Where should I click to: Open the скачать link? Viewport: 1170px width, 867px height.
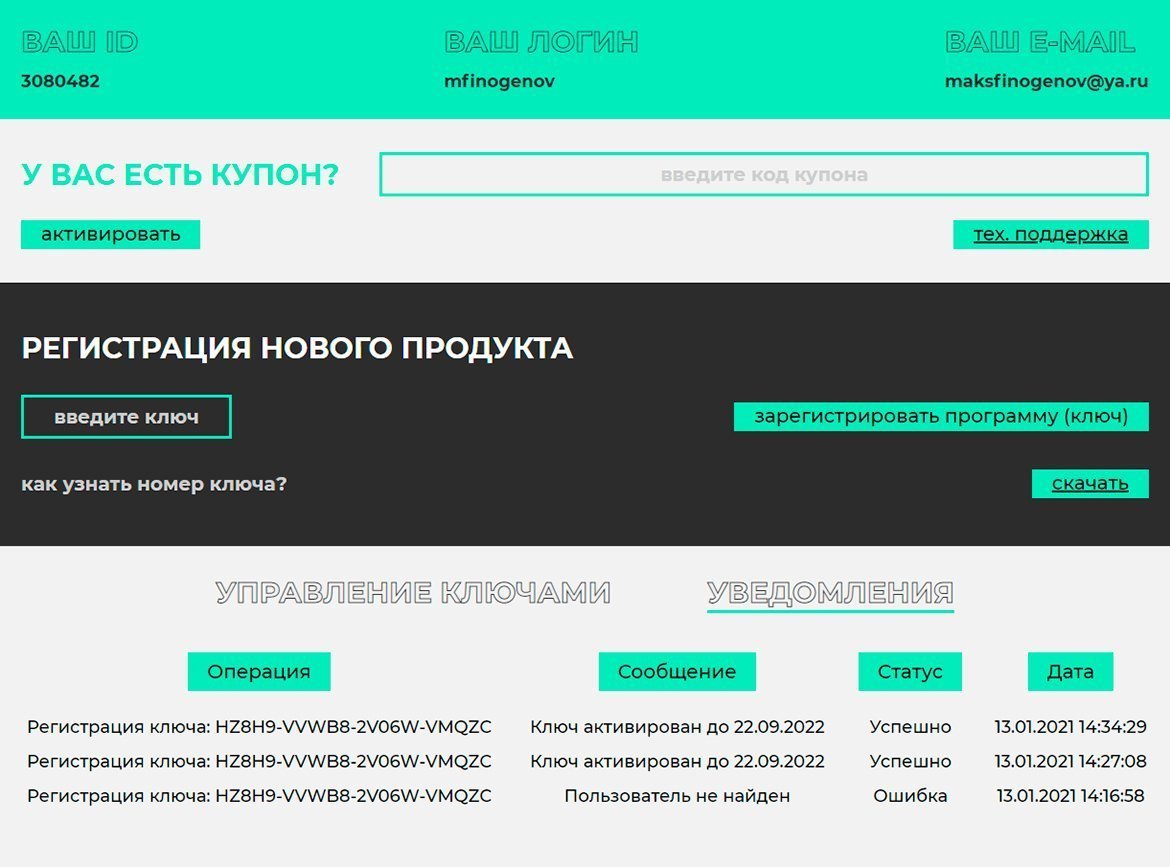[x=1089, y=483]
